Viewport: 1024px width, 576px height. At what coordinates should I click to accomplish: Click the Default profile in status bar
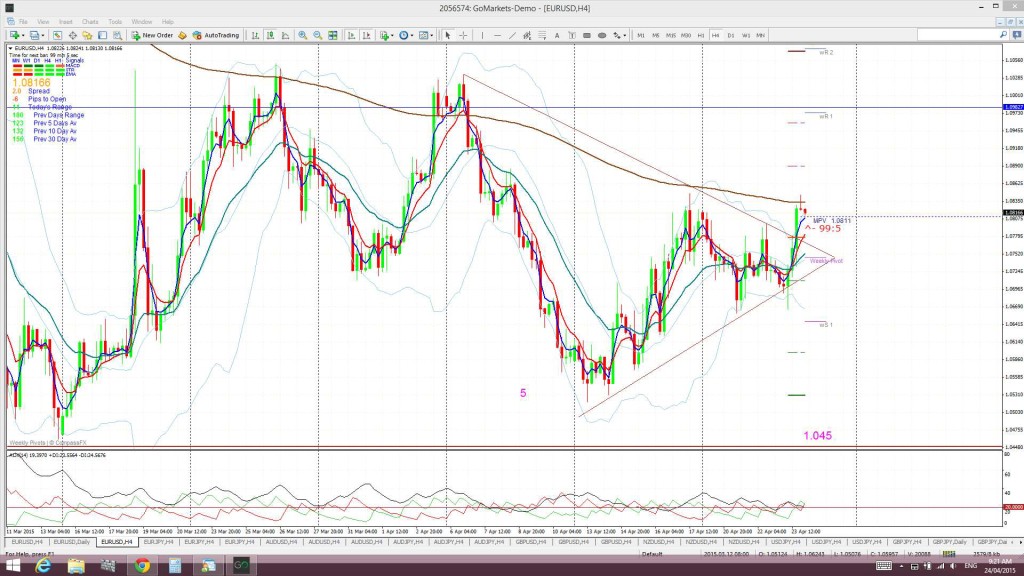[652, 554]
